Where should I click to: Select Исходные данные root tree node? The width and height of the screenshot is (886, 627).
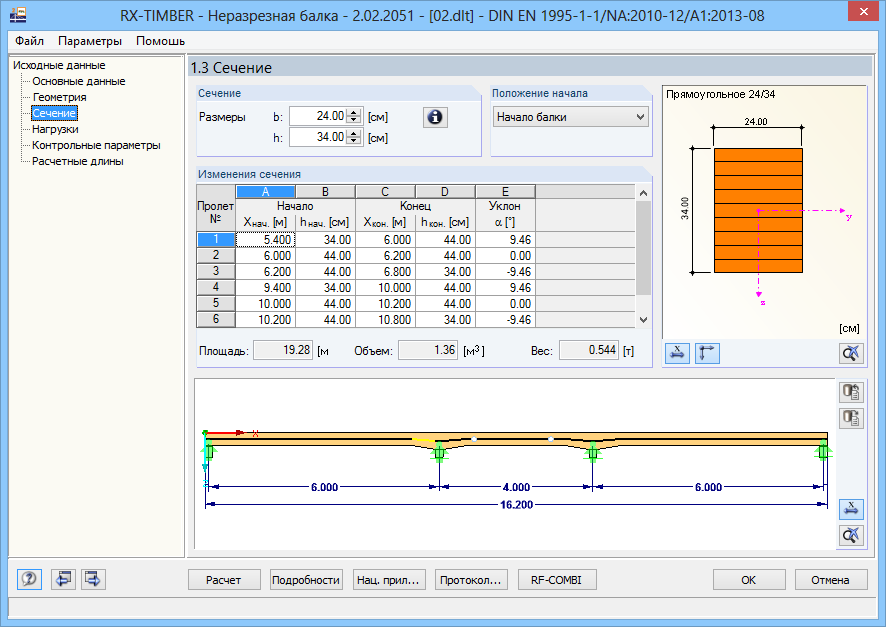coord(59,65)
